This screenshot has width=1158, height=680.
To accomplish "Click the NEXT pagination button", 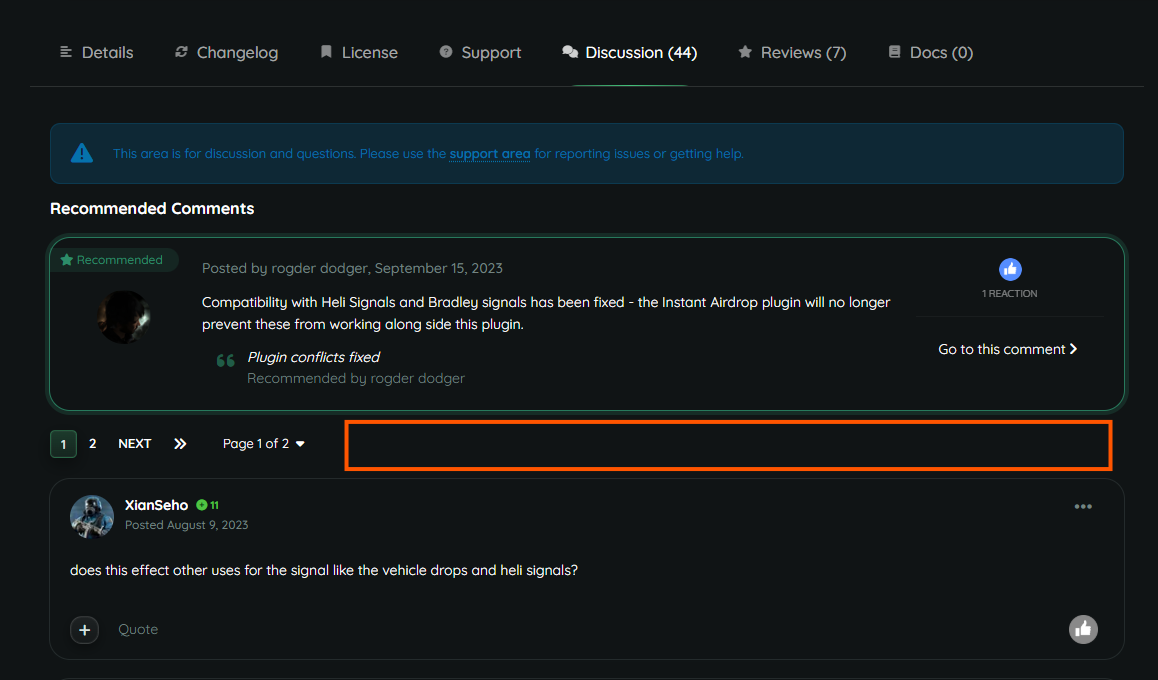I will 135,444.
